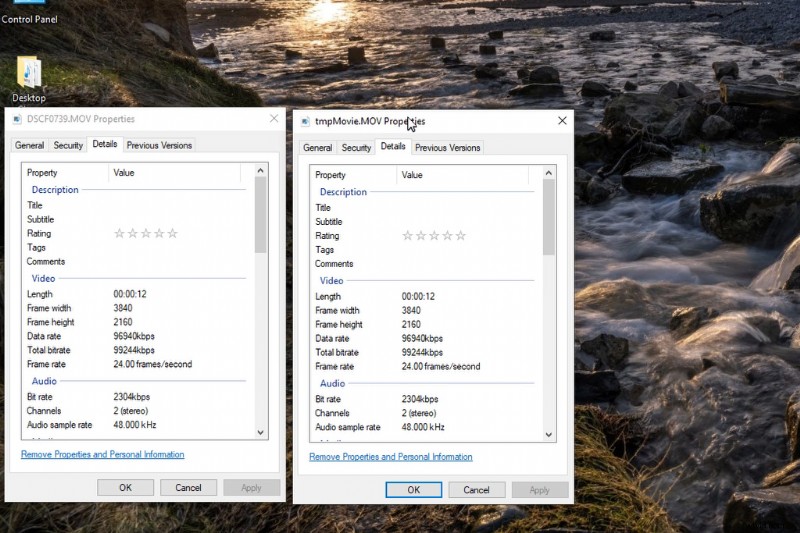800x533 pixels.
Task: Select Details tab in DSCF0739.MOV Properties
Action: pos(105,144)
